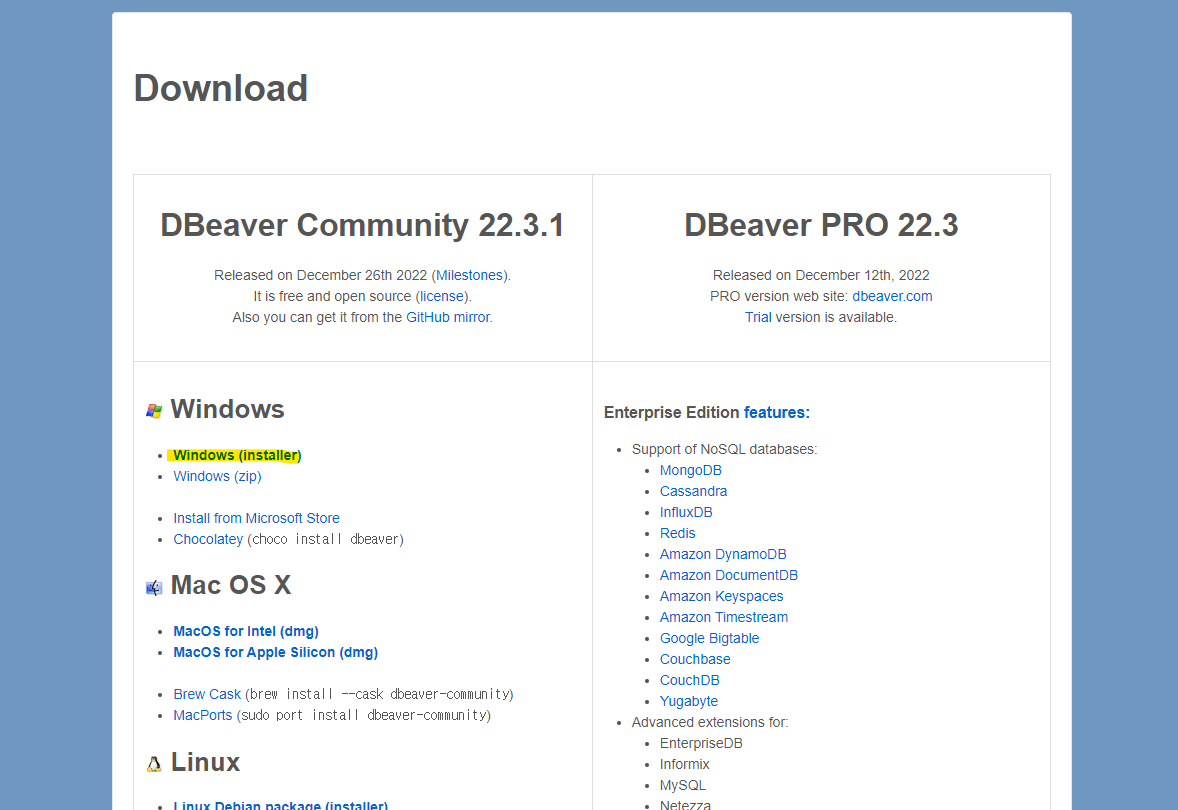Click the 'sudo port install dbeaver-community' command
The height and width of the screenshot is (810, 1178).
(364, 715)
